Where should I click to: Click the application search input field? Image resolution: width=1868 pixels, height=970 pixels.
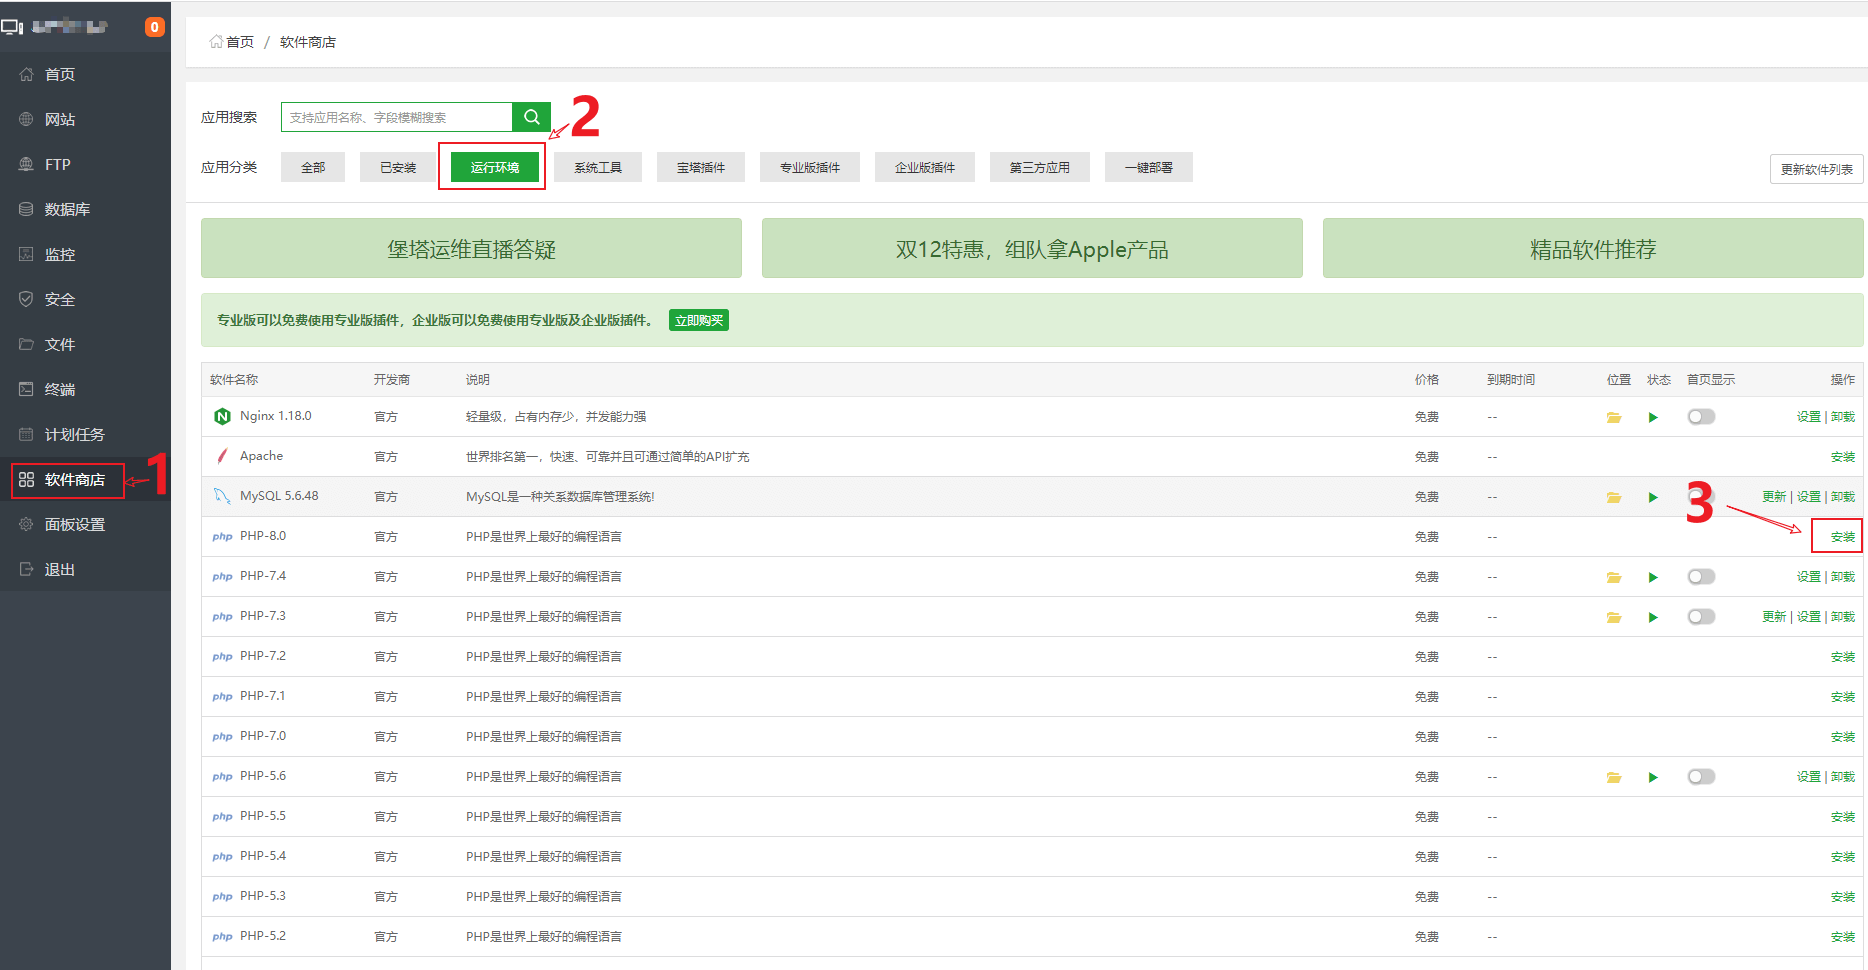coord(397,117)
